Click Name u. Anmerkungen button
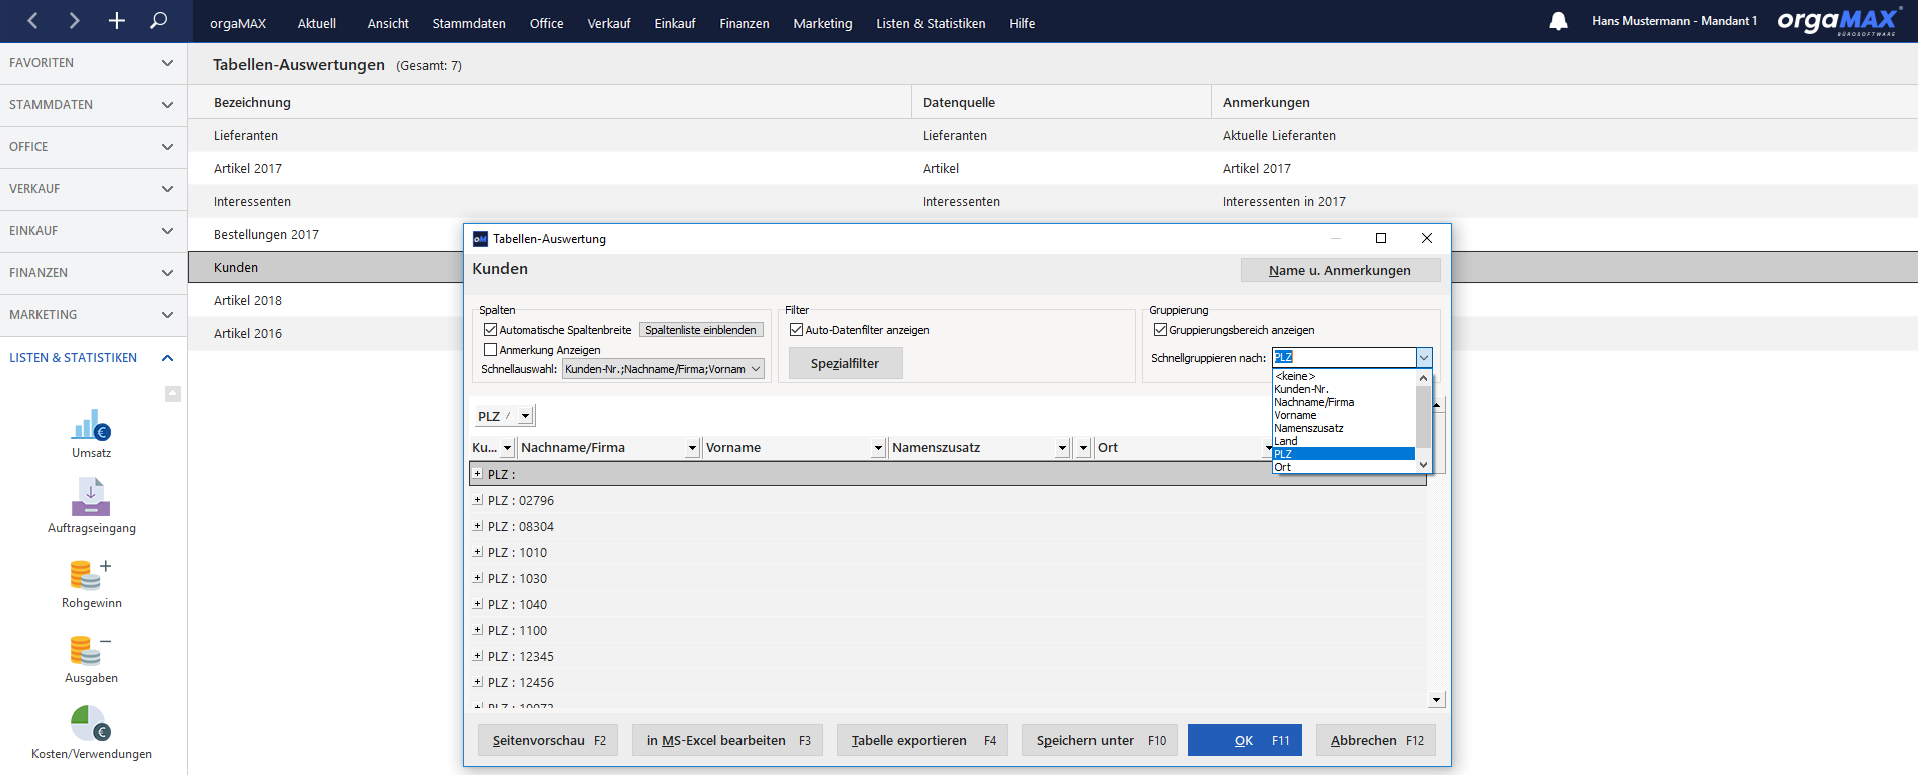This screenshot has height=775, width=1918. coord(1340,270)
